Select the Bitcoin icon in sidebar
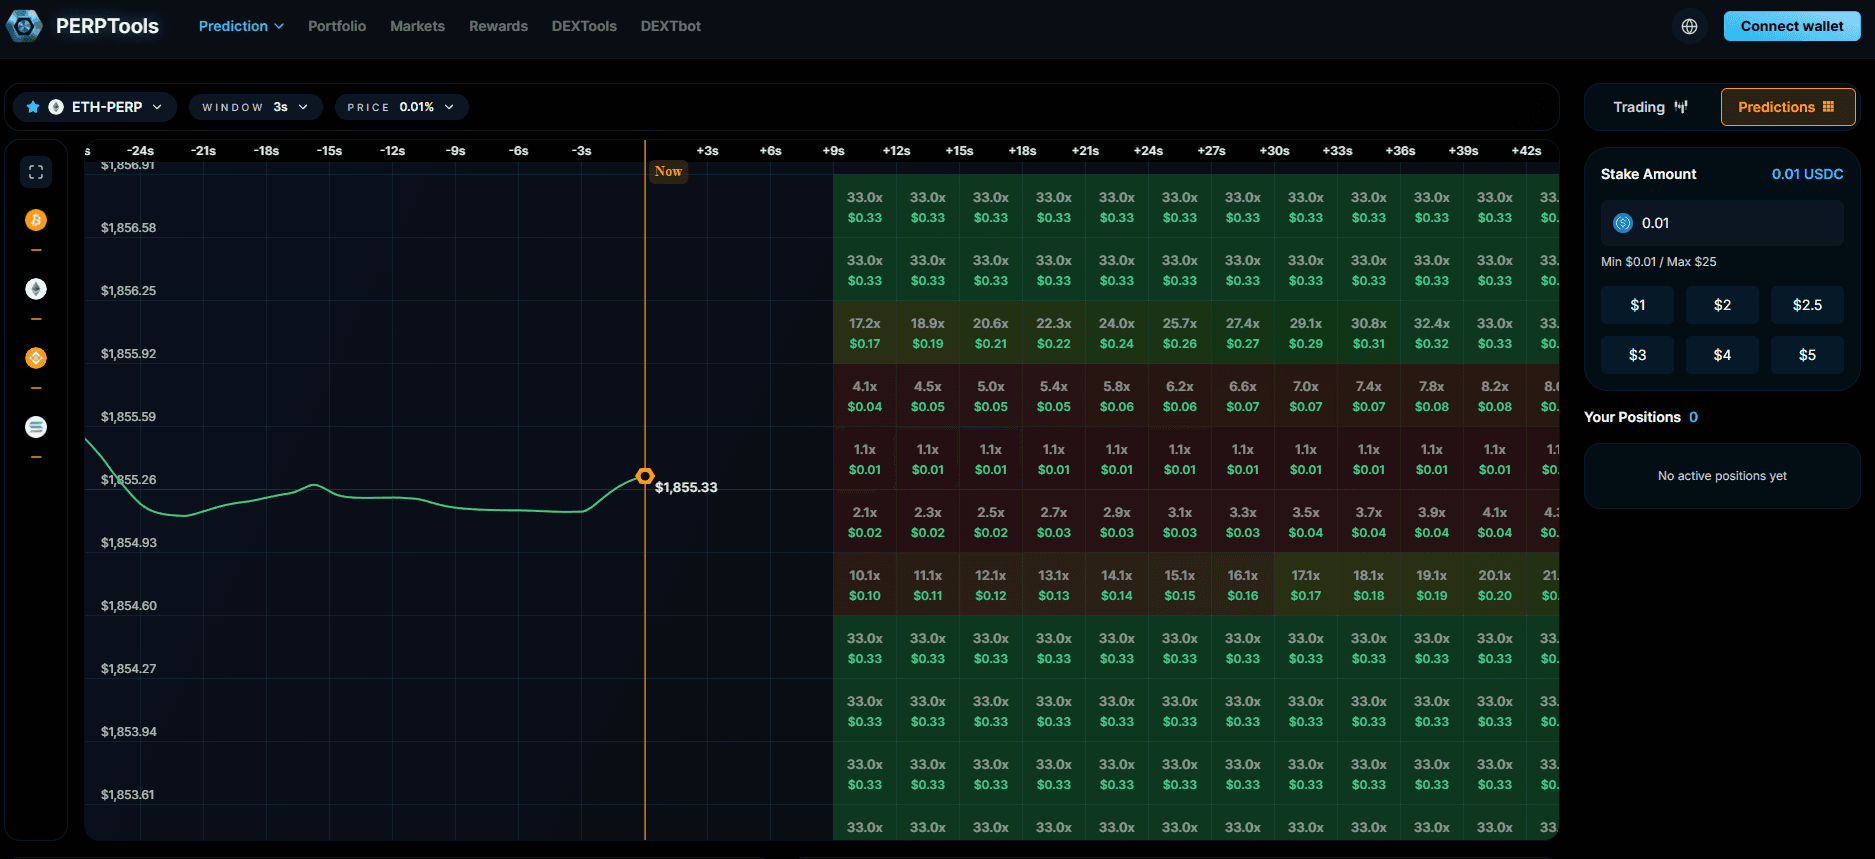The width and height of the screenshot is (1875, 859). click(36, 220)
